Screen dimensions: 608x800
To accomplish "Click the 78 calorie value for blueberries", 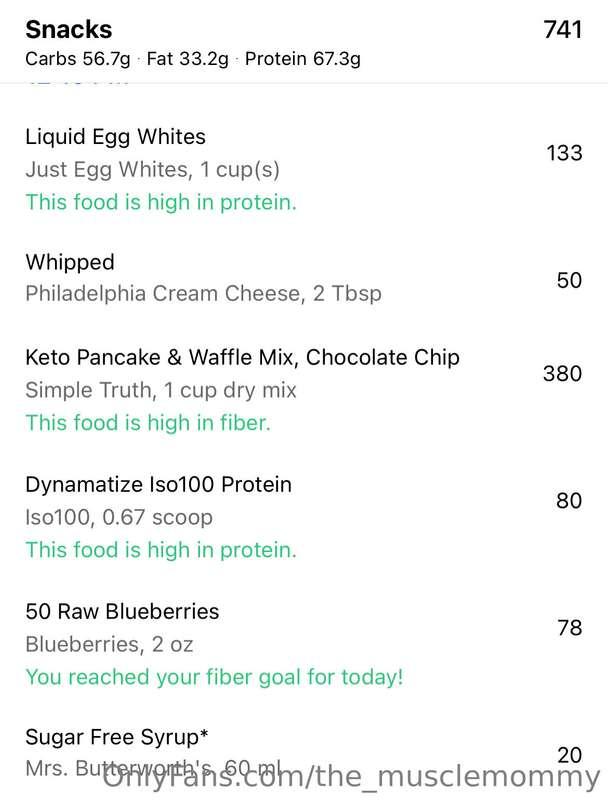I will pos(570,628).
